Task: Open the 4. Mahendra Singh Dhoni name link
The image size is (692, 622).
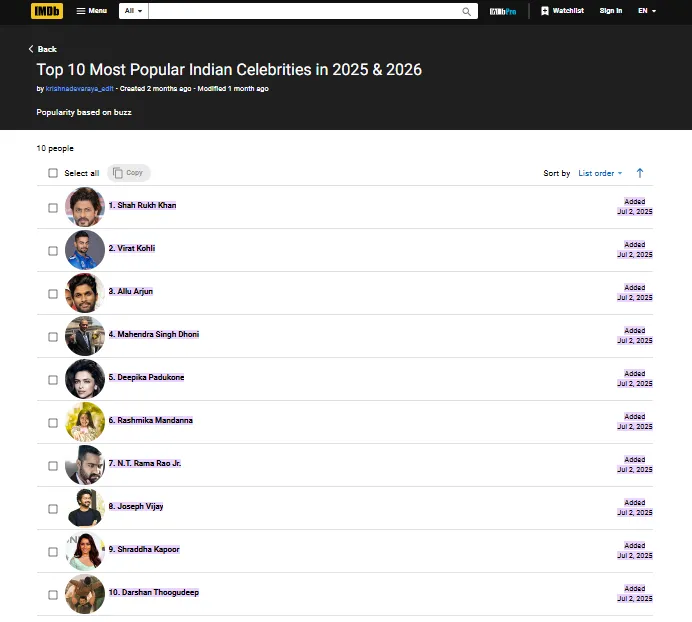Action: 154,335
